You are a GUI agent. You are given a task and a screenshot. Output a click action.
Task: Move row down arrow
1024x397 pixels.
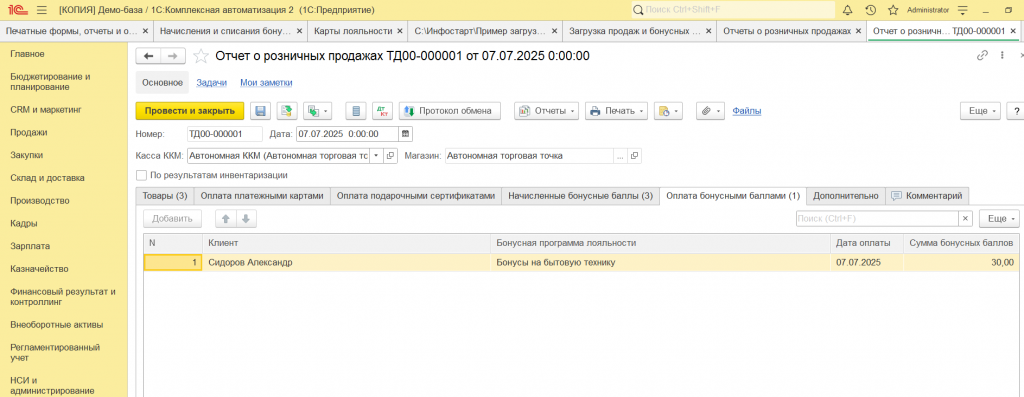tap(247, 219)
